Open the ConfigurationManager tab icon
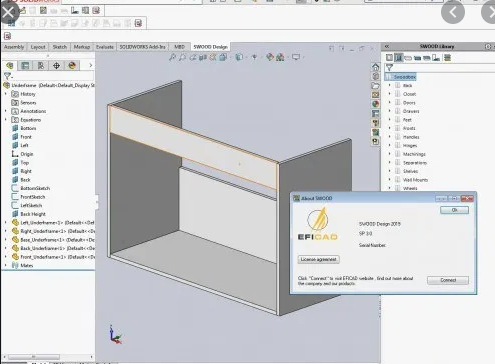495x364 pixels. (x=41, y=65)
